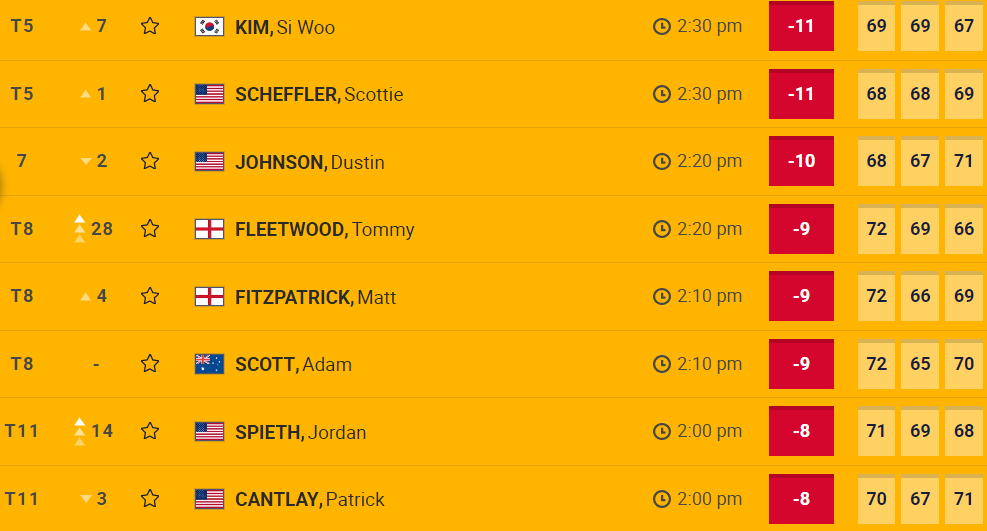Image resolution: width=987 pixels, height=531 pixels.
Task: Open Tommy Fleetwood's player profile
Action: [x=324, y=229]
